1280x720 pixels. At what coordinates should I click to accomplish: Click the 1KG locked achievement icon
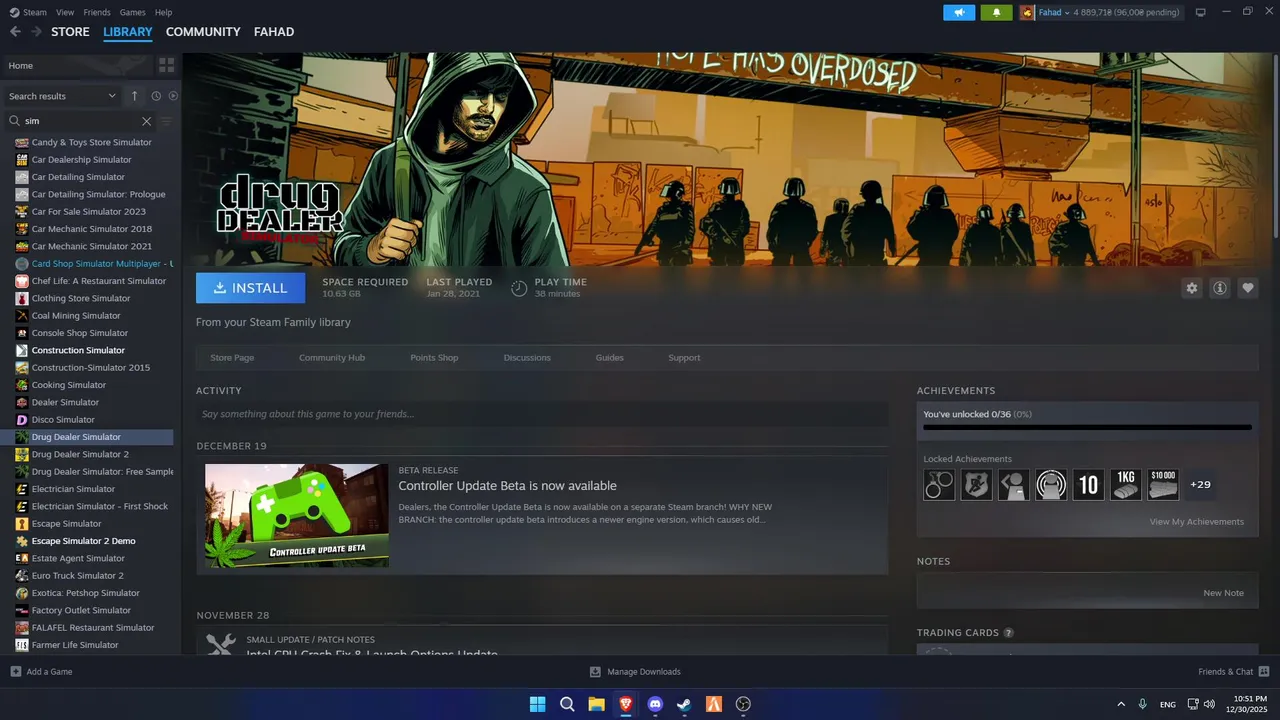point(1126,485)
